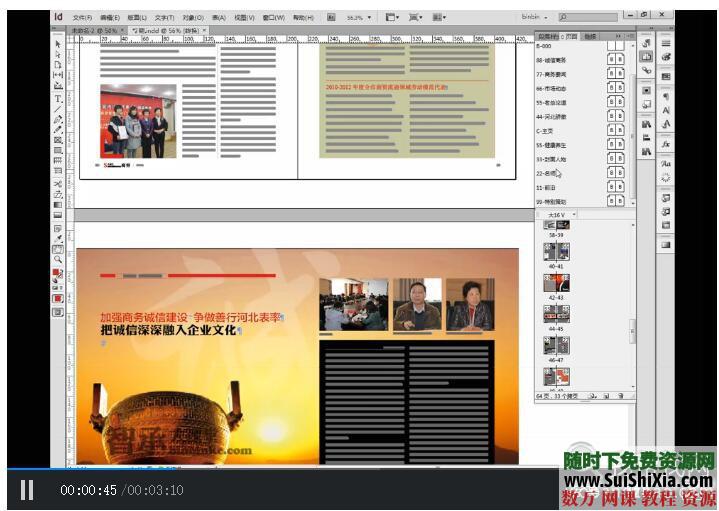This screenshot has height=511, width=719.
Task: Click the create new page button
Action: pyautogui.click(x=606, y=396)
